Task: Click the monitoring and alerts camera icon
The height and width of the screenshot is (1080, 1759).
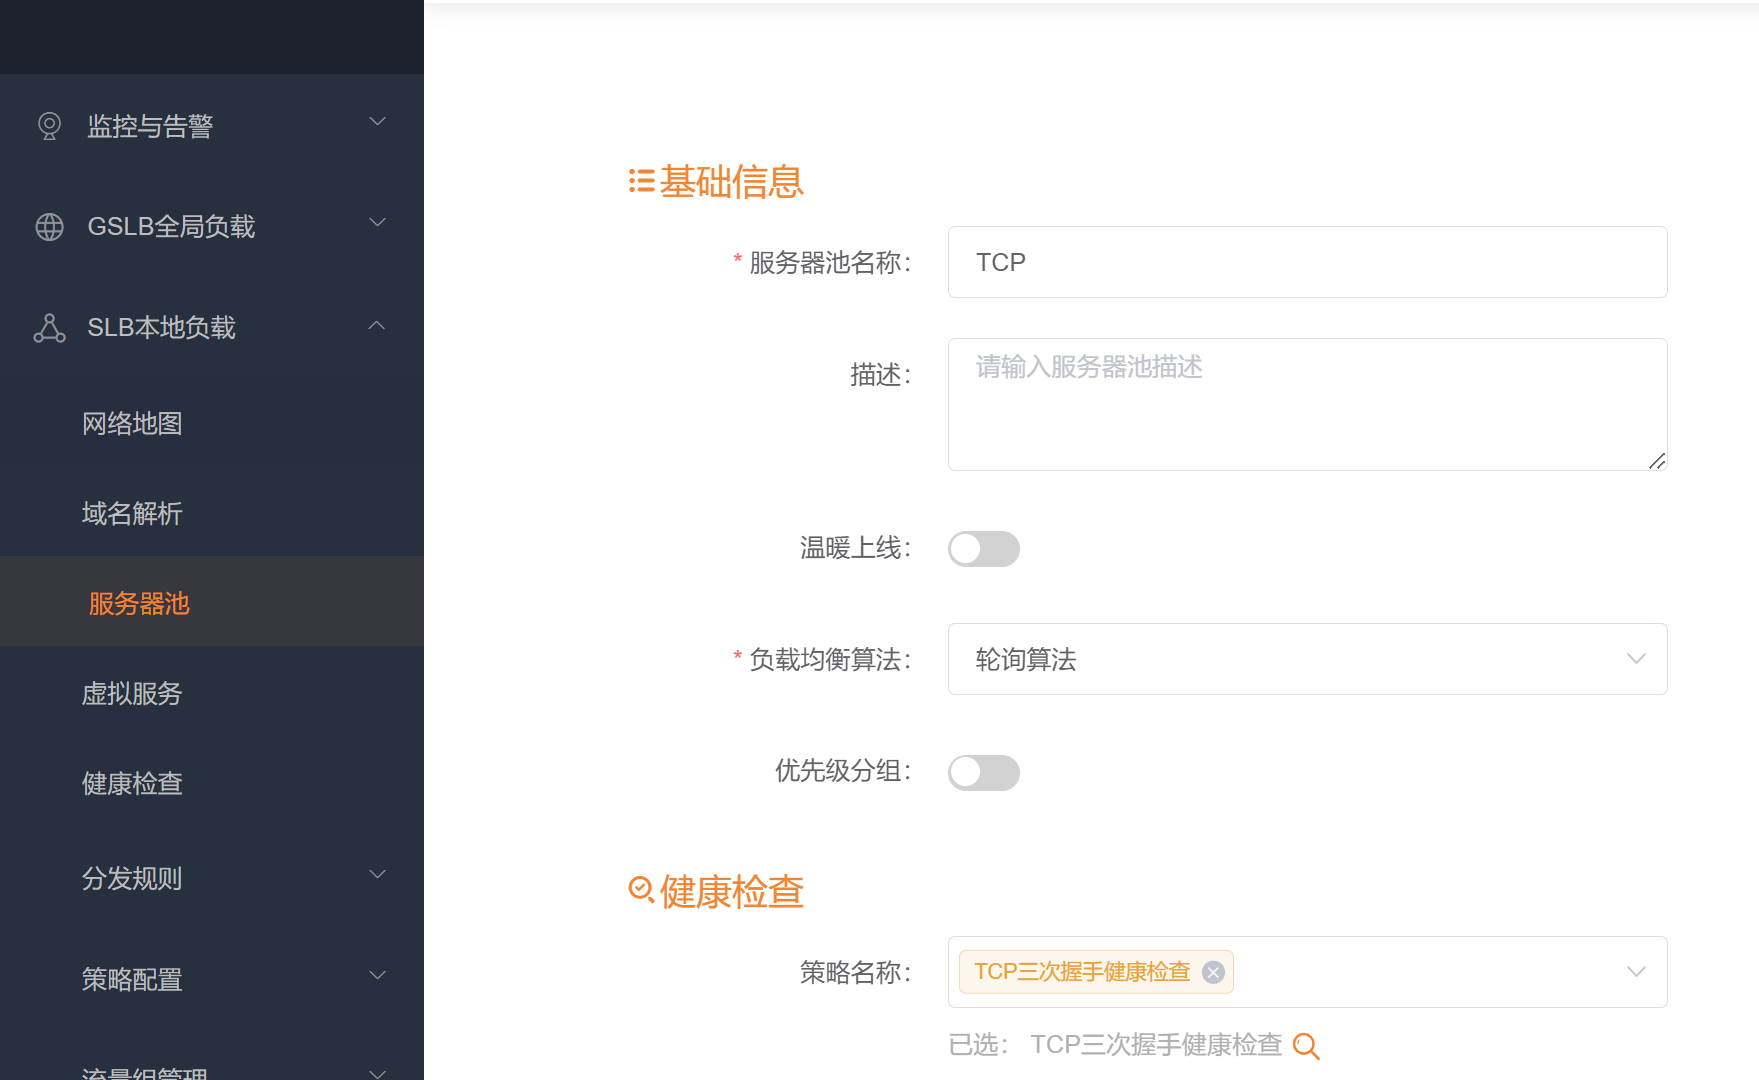Action: [x=49, y=126]
